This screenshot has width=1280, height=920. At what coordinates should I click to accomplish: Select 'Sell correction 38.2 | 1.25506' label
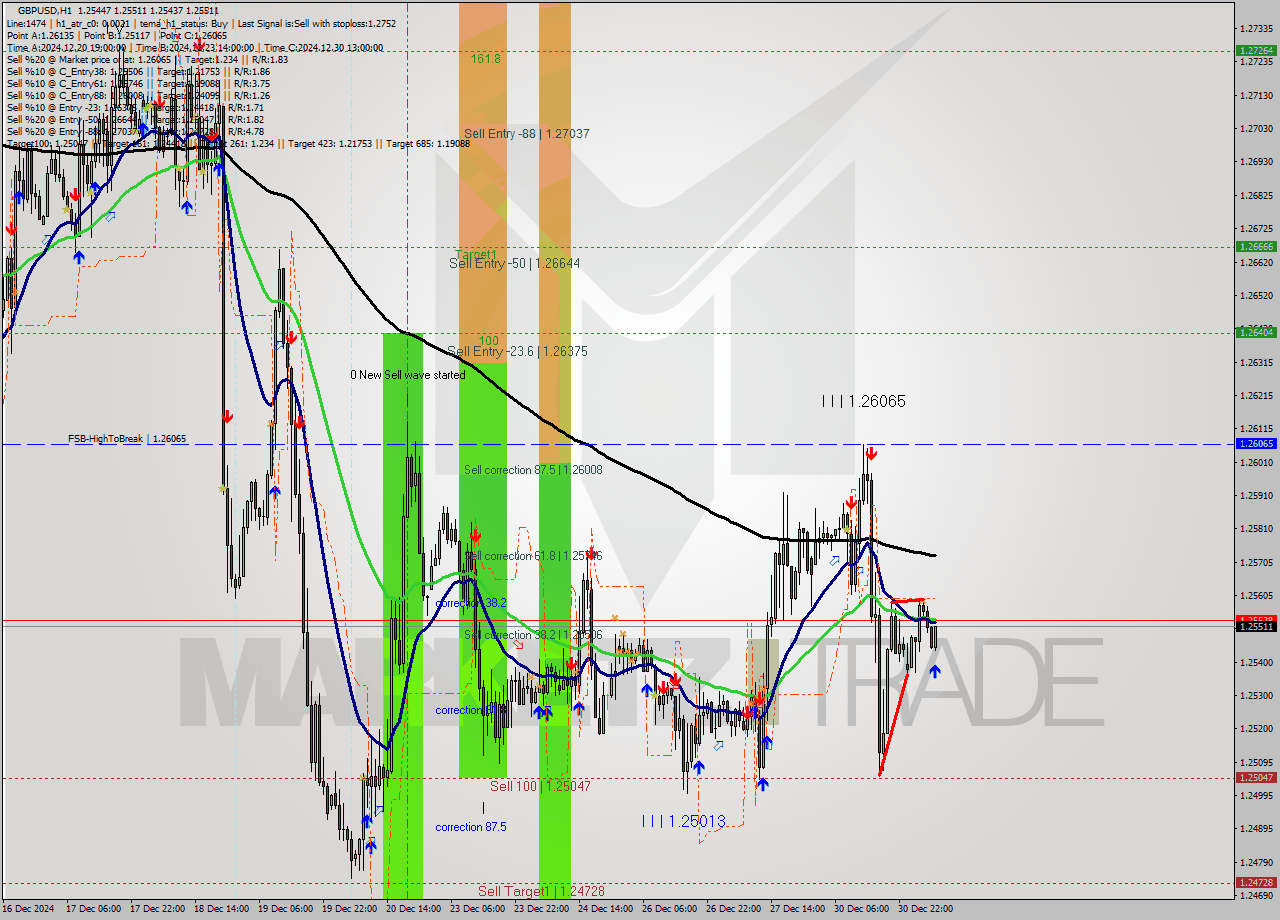coord(532,635)
